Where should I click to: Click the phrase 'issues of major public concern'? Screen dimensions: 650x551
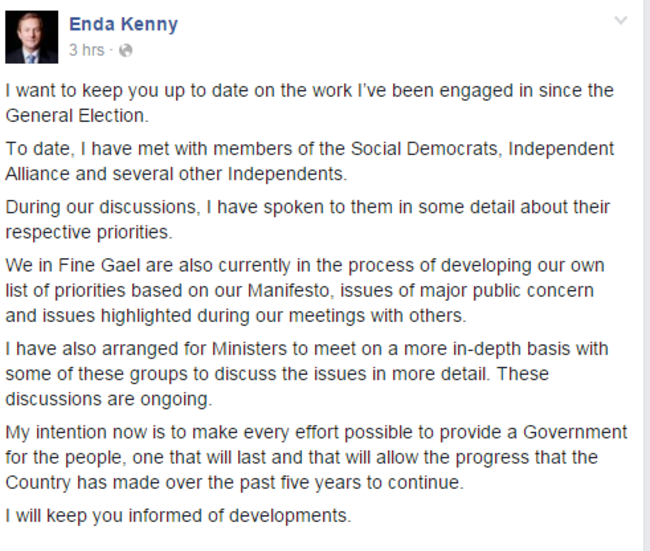point(467,291)
